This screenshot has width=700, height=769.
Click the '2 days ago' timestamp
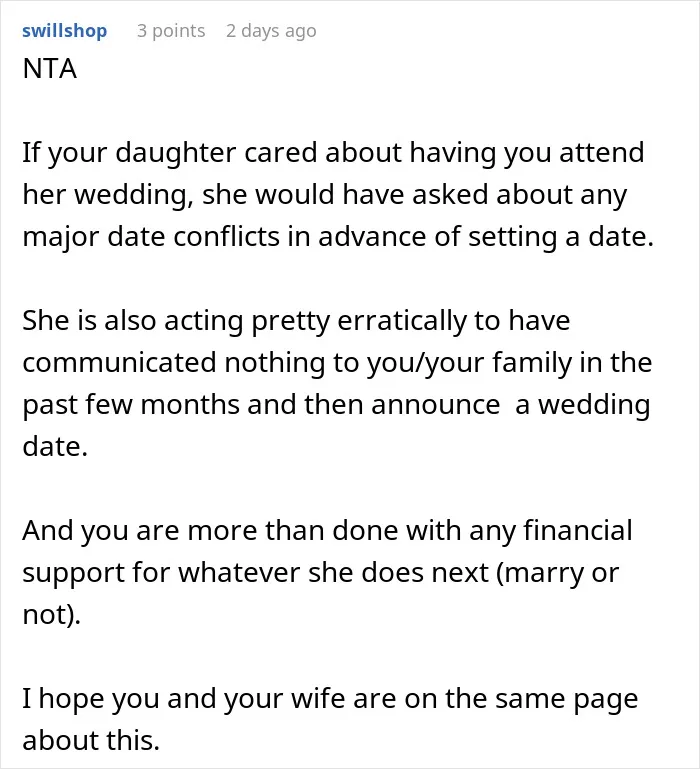point(271,31)
